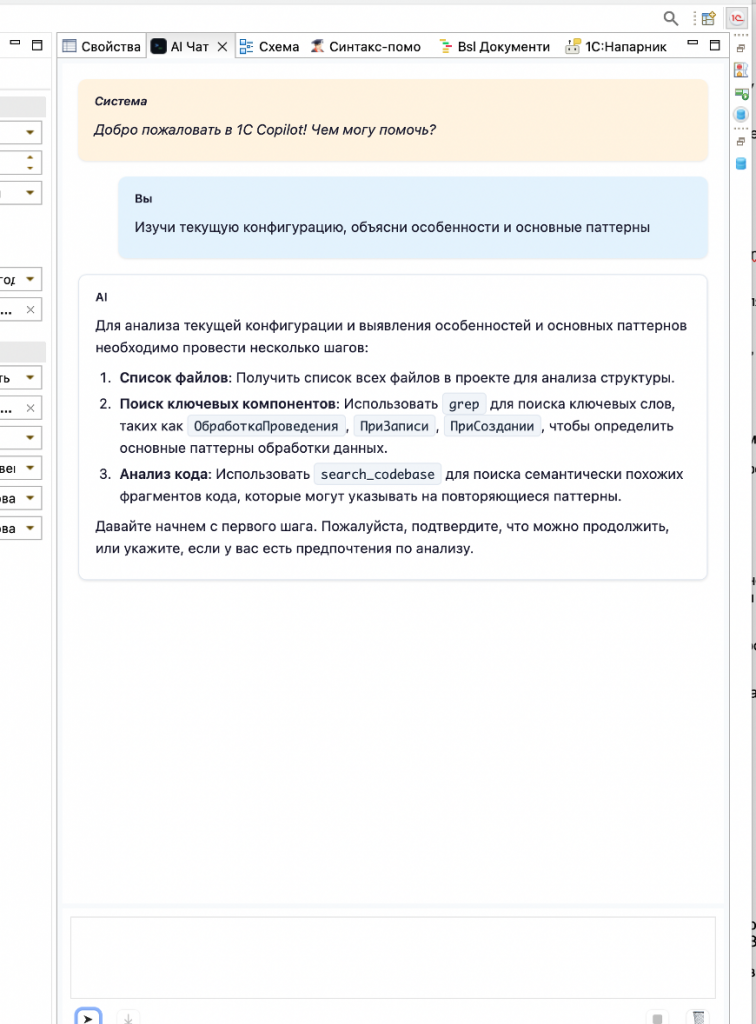Screen dimensions: 756x1024
Task: Open the search magnifier in the top toolbar
Action: tap(670, 18)
